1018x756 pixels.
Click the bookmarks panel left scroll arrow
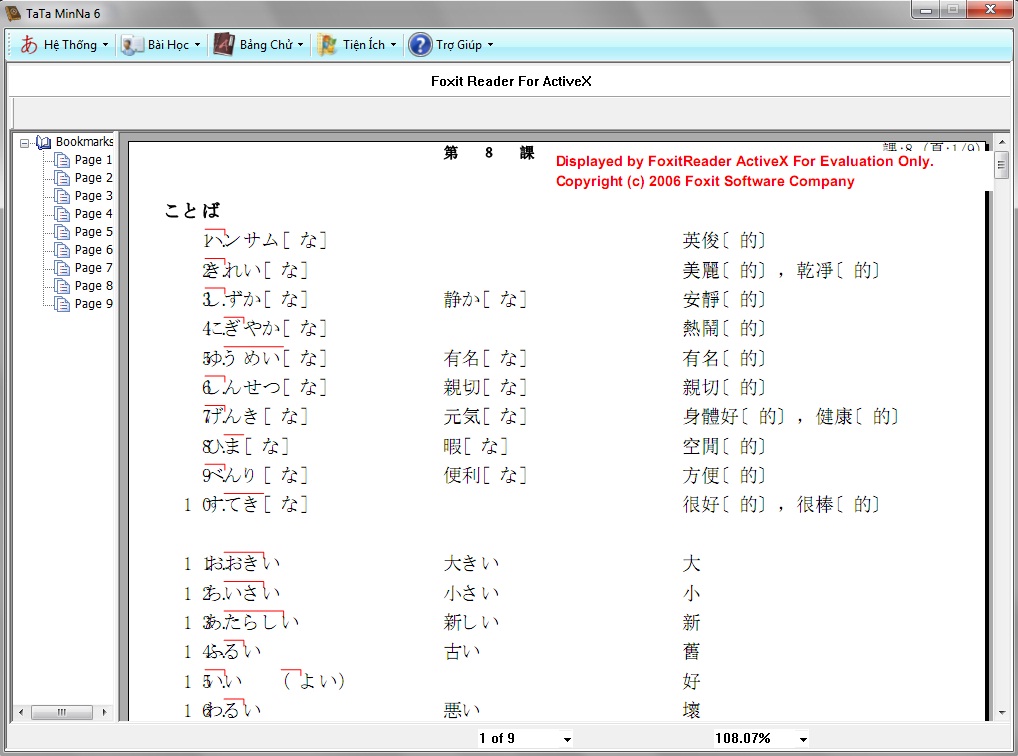pos(21,712)
